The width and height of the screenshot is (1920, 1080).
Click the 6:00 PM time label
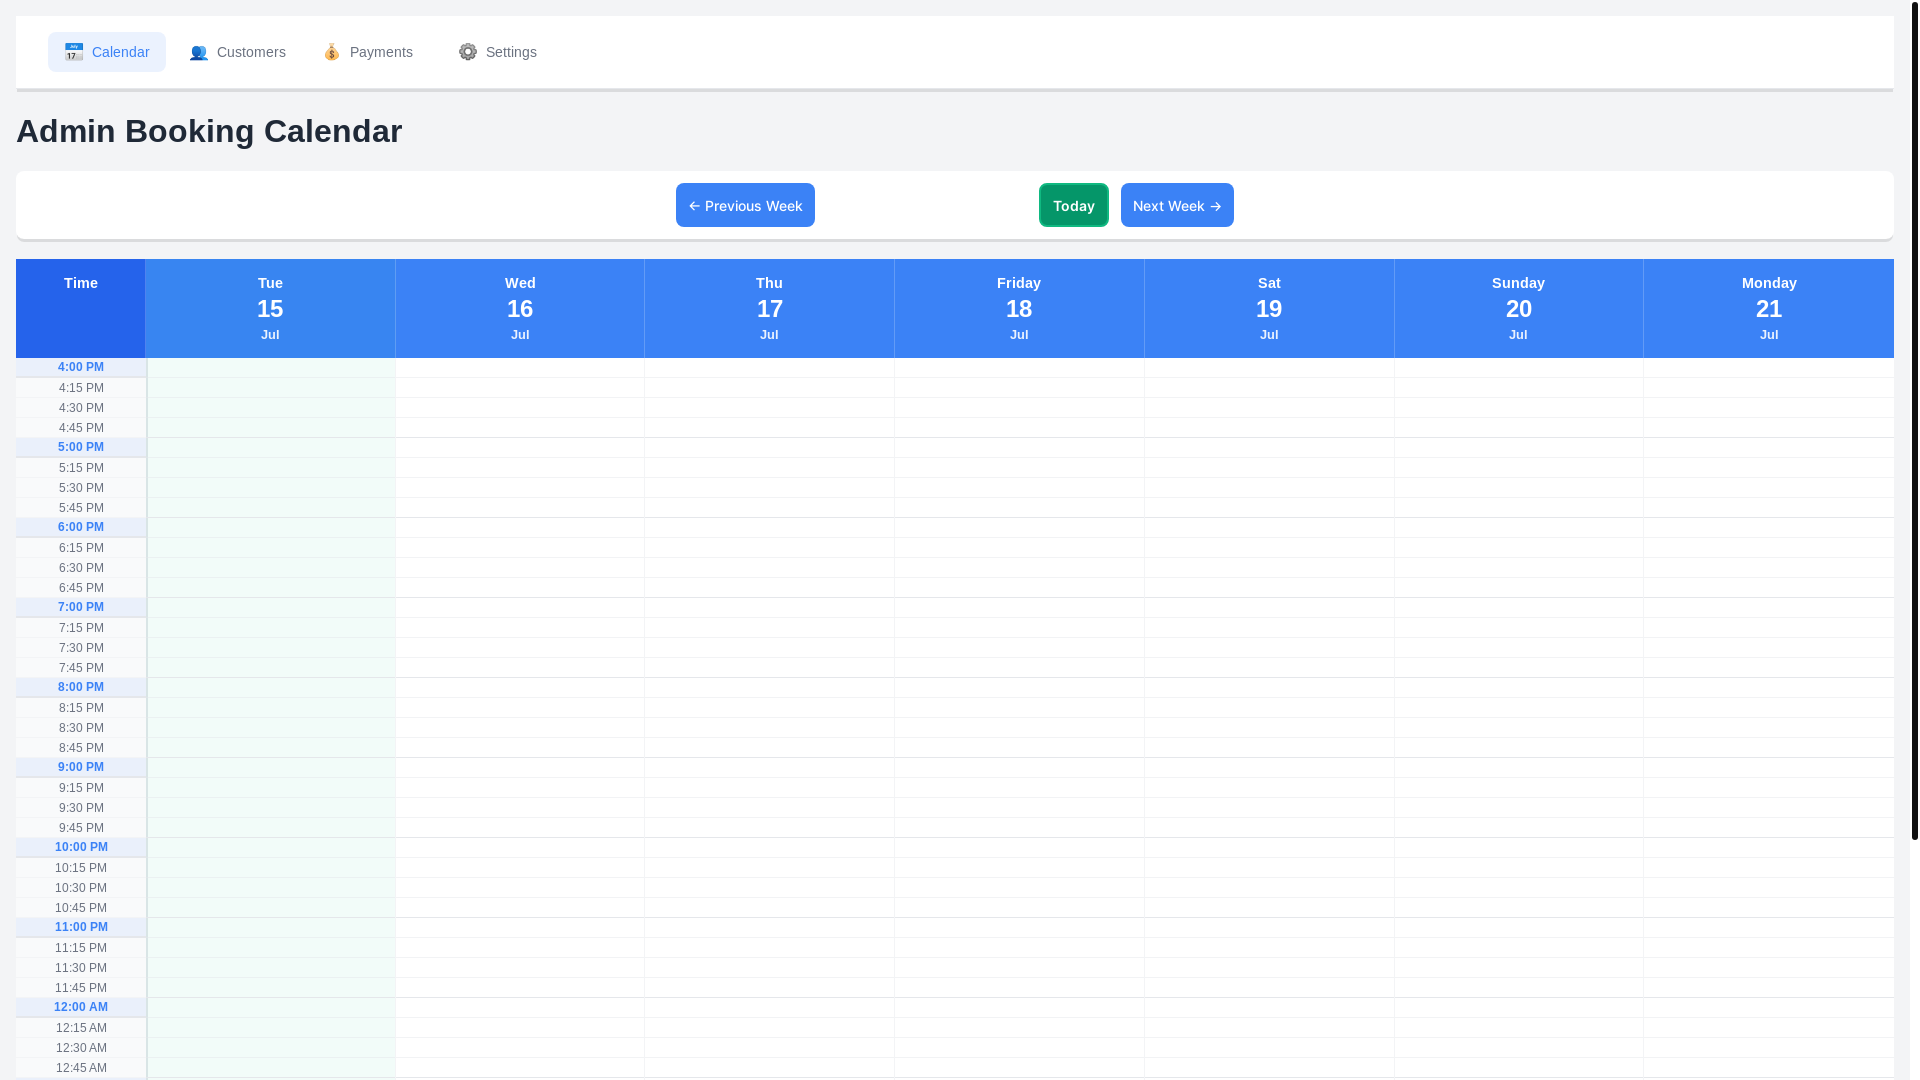tap(81, 527)
